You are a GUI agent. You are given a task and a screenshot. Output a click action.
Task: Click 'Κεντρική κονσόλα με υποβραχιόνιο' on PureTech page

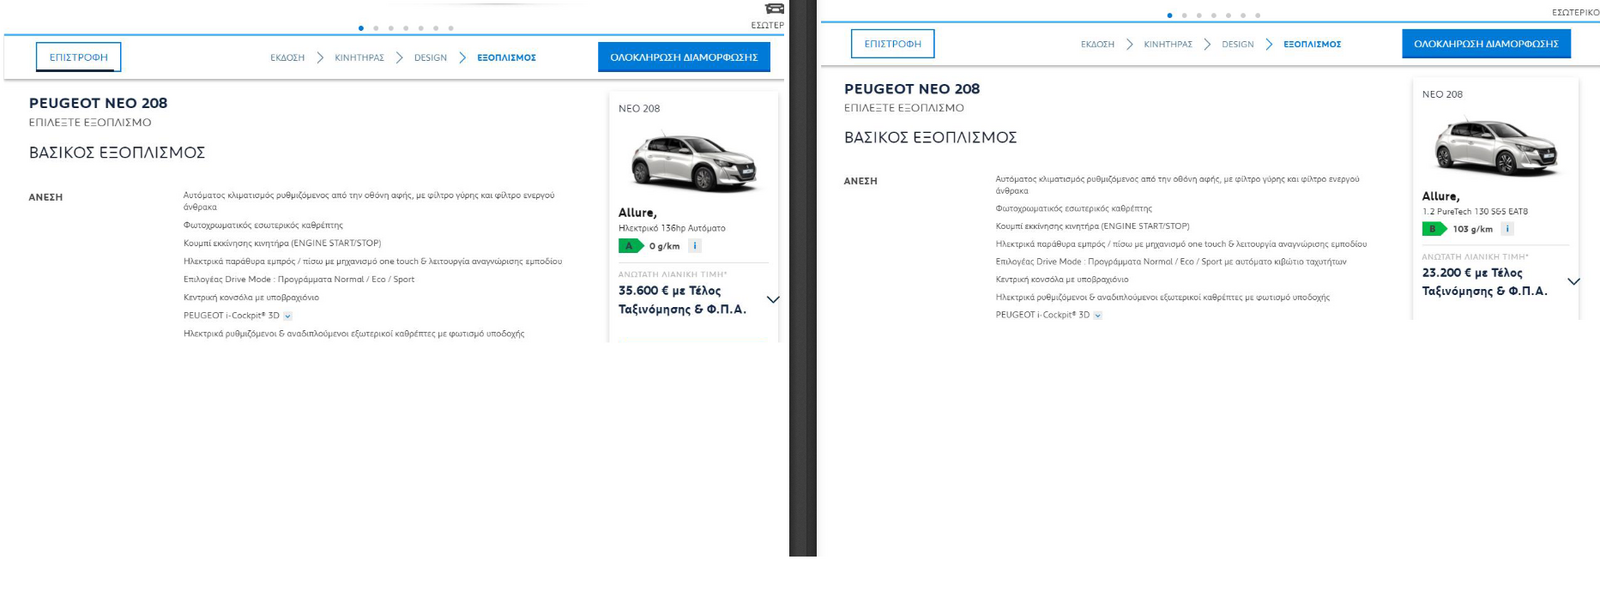click(x=1062, y=280)
